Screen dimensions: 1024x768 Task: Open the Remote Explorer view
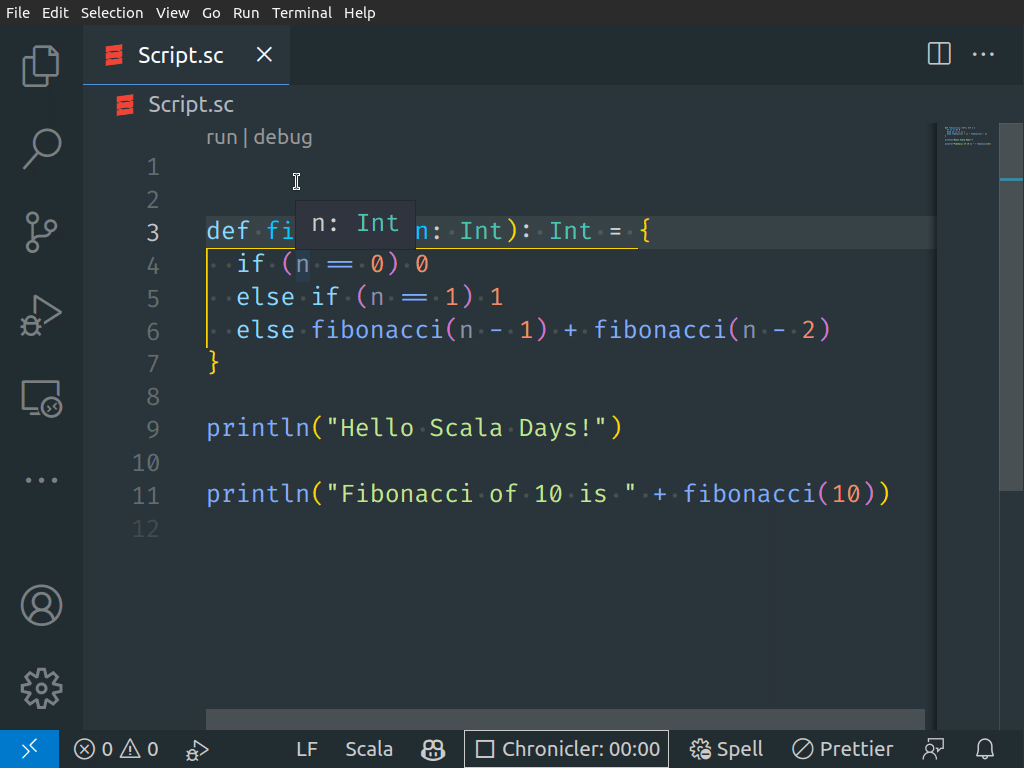point(41,398)
